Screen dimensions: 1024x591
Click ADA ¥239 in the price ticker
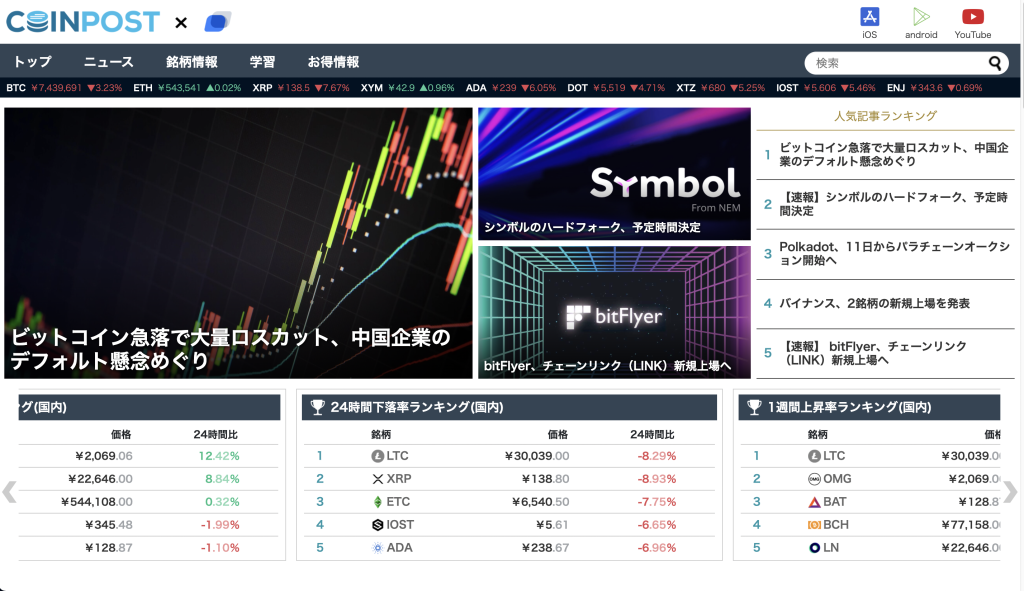(x=511, y=88)
